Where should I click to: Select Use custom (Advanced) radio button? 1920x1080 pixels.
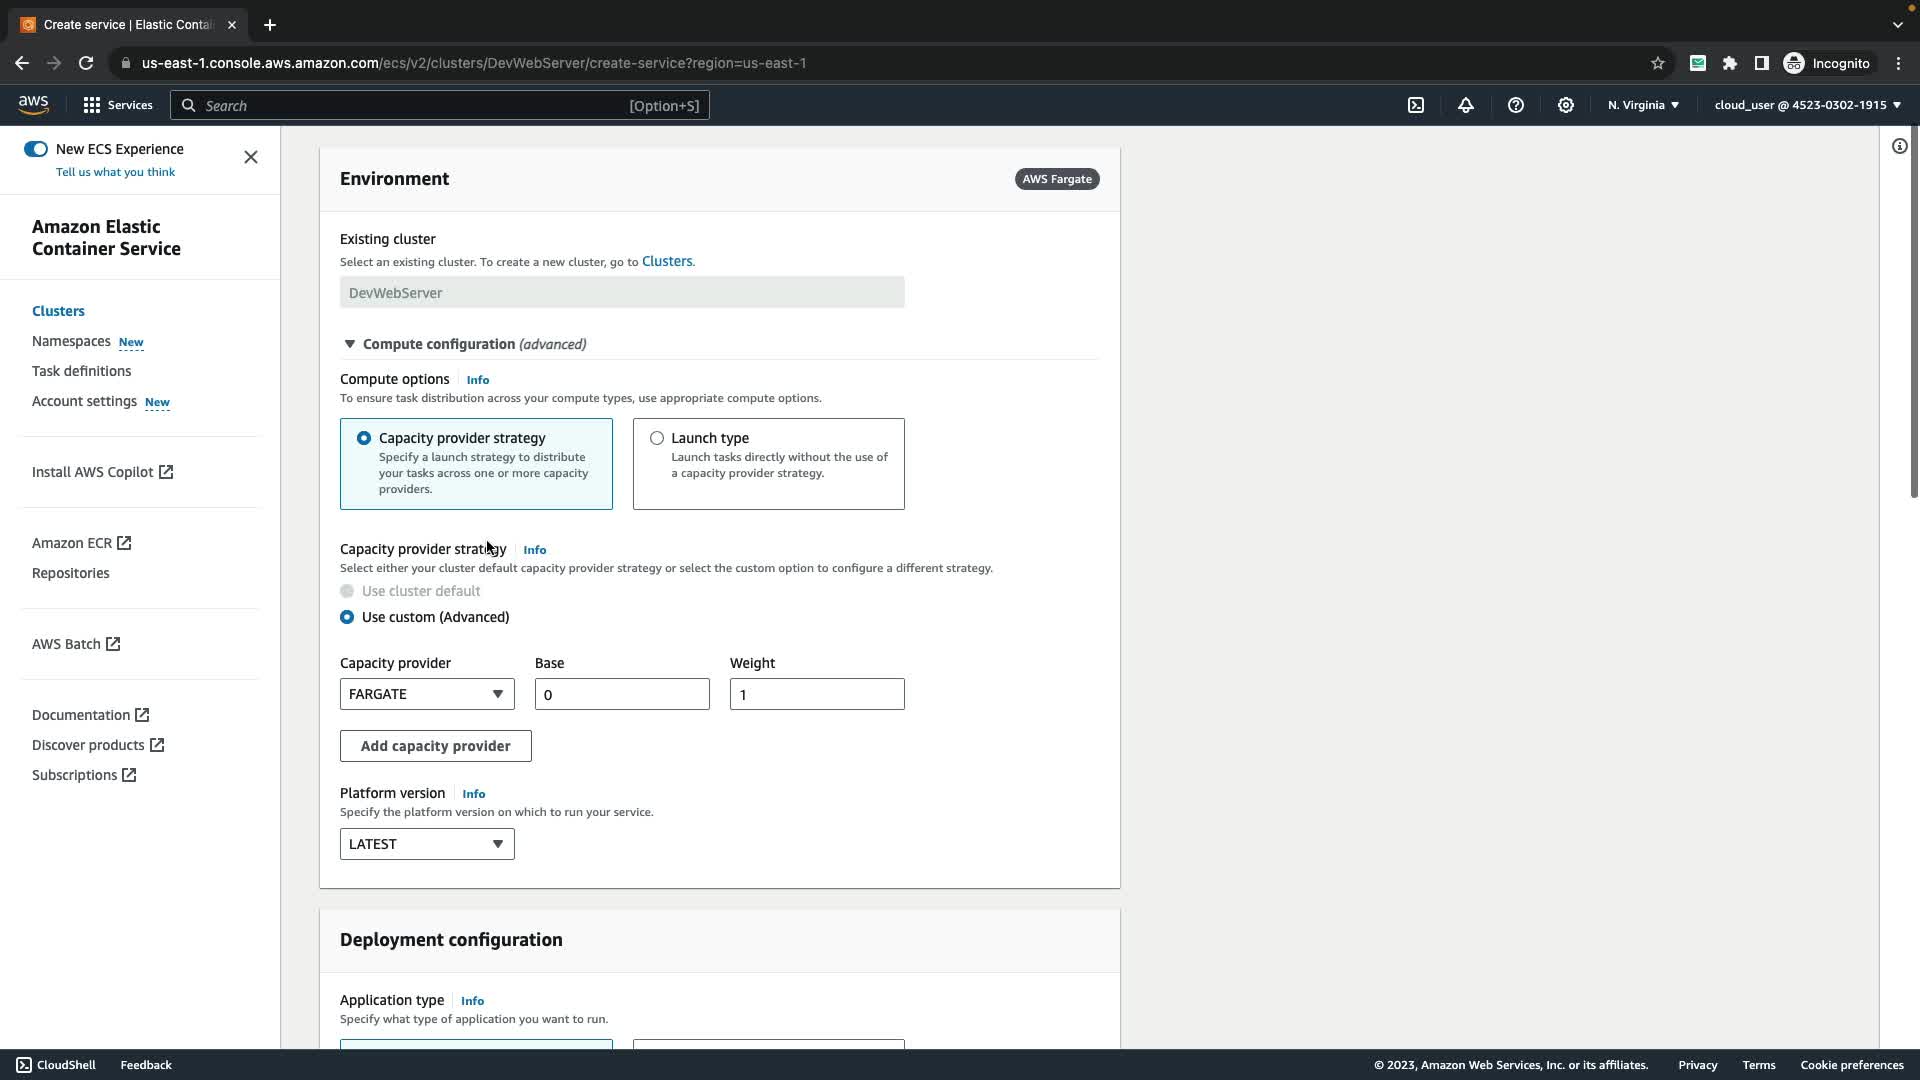[347, 617]
